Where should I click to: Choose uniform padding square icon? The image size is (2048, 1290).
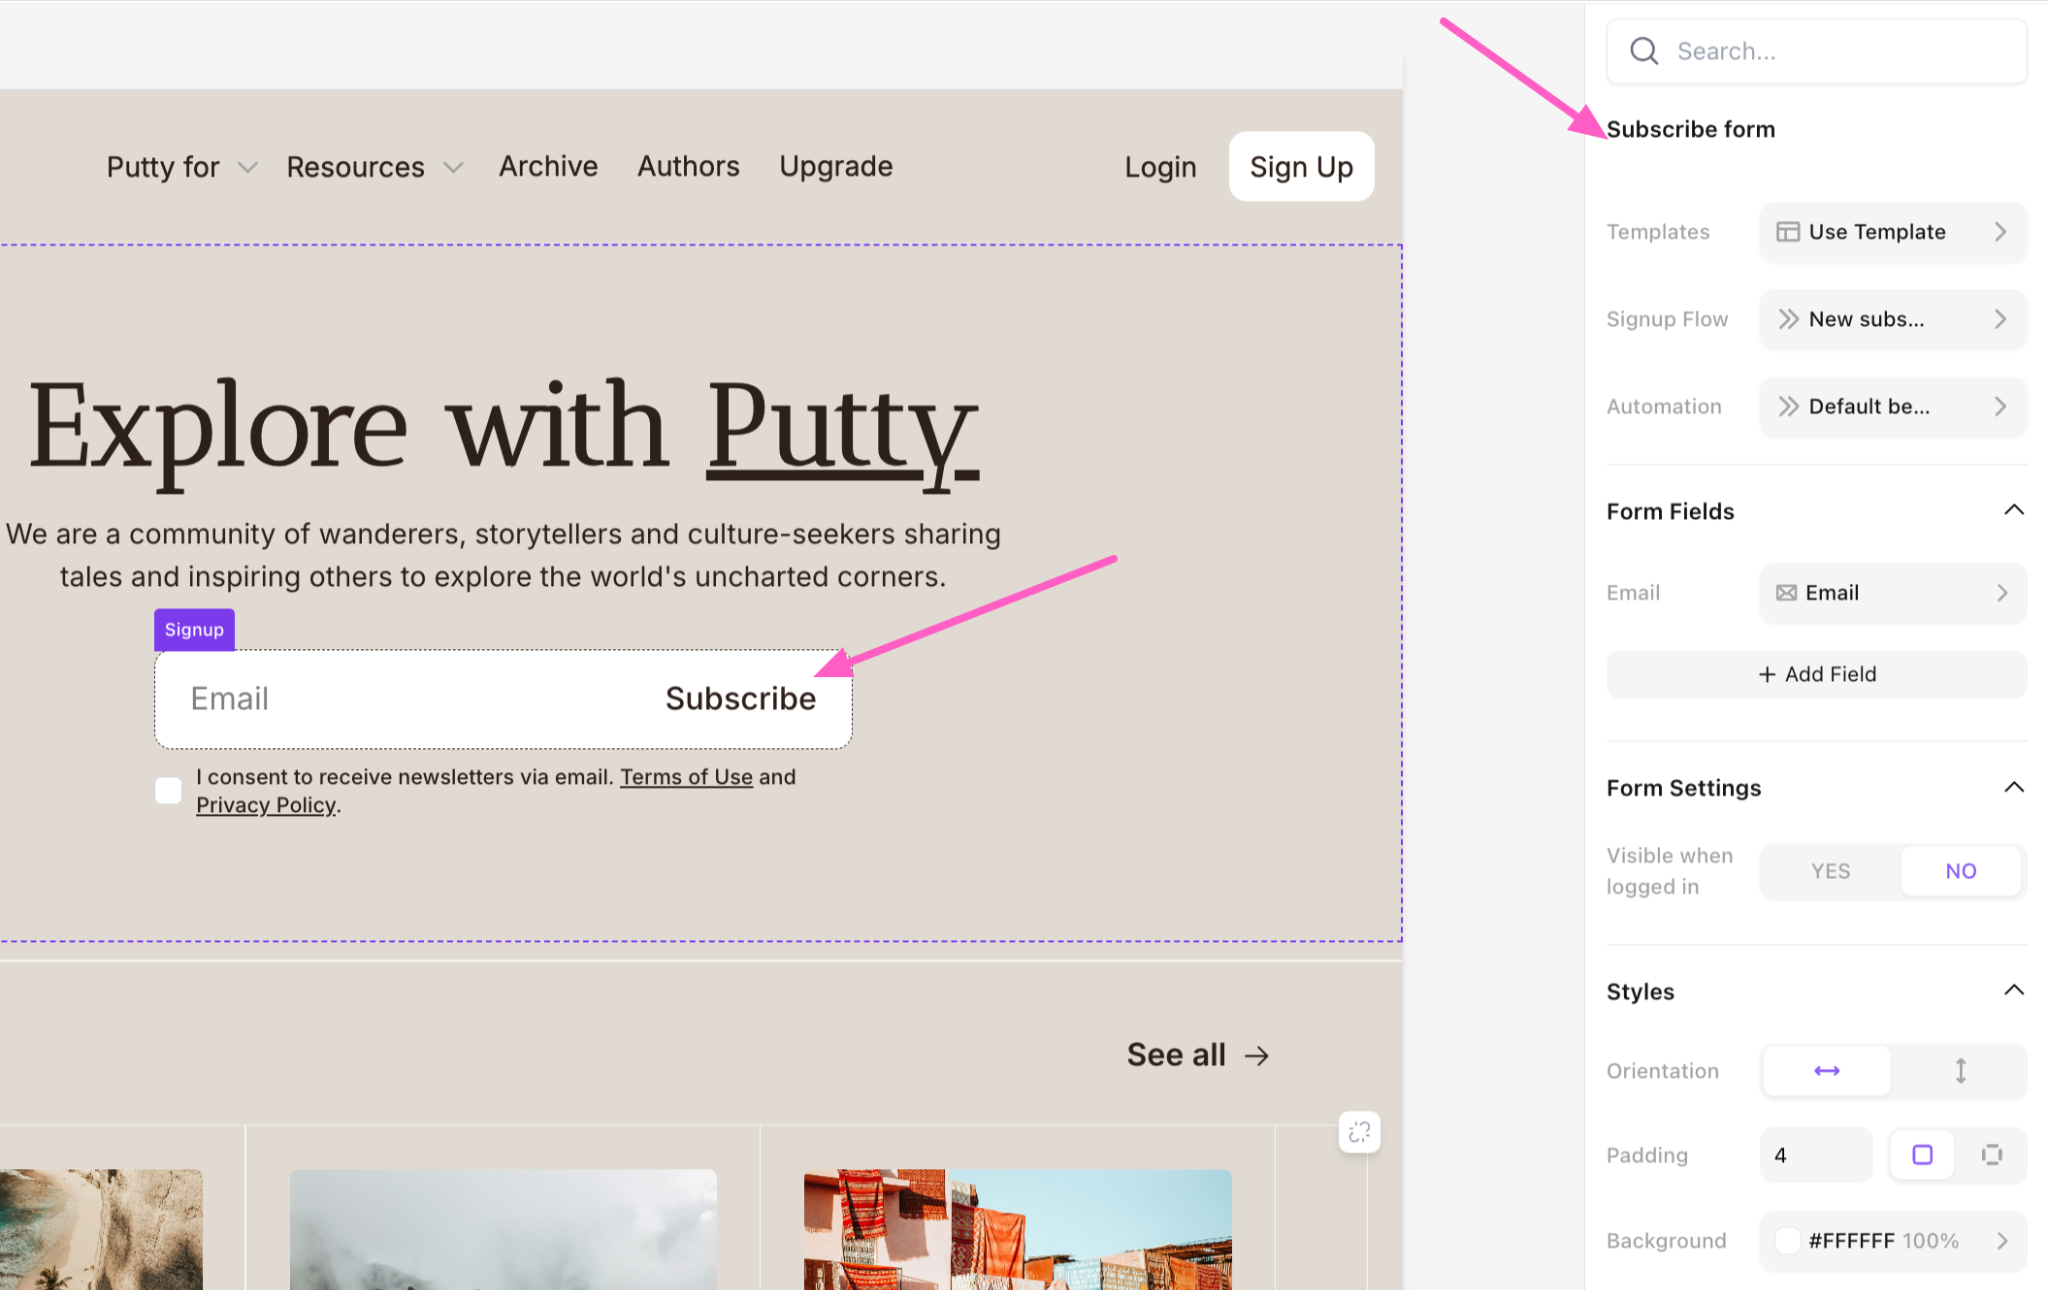pos(1921,1155)
